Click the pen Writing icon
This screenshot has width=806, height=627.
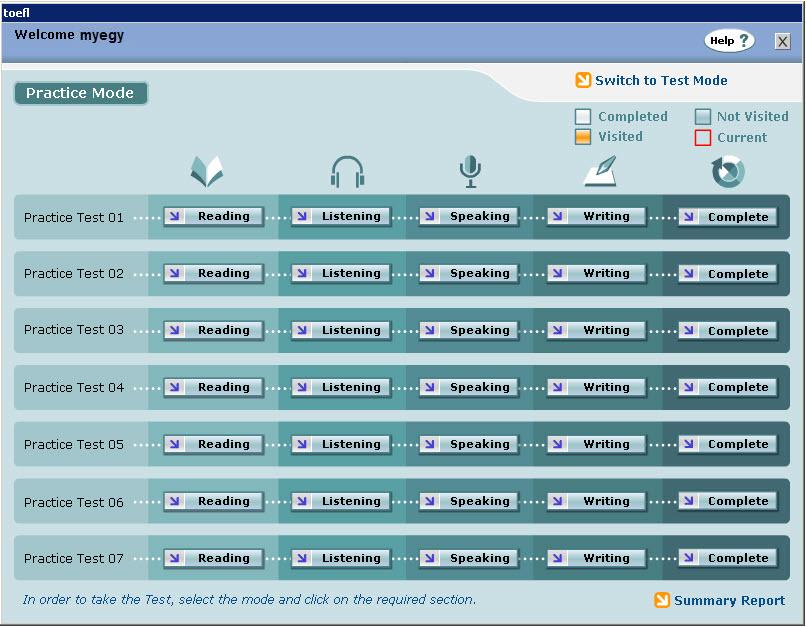click(x=600, y=172)
